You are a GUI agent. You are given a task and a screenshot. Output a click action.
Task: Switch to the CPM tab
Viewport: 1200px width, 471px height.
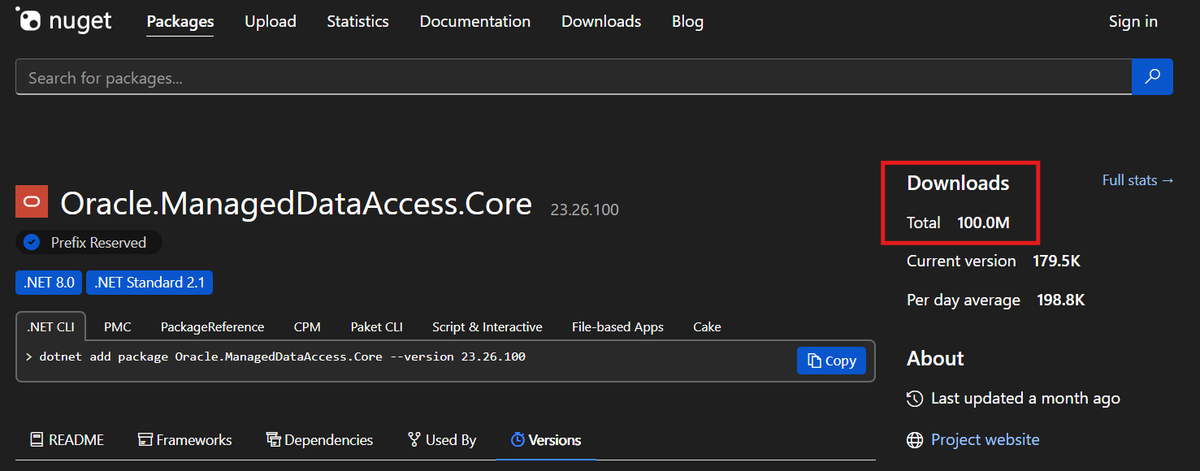[x=307, y=327]
